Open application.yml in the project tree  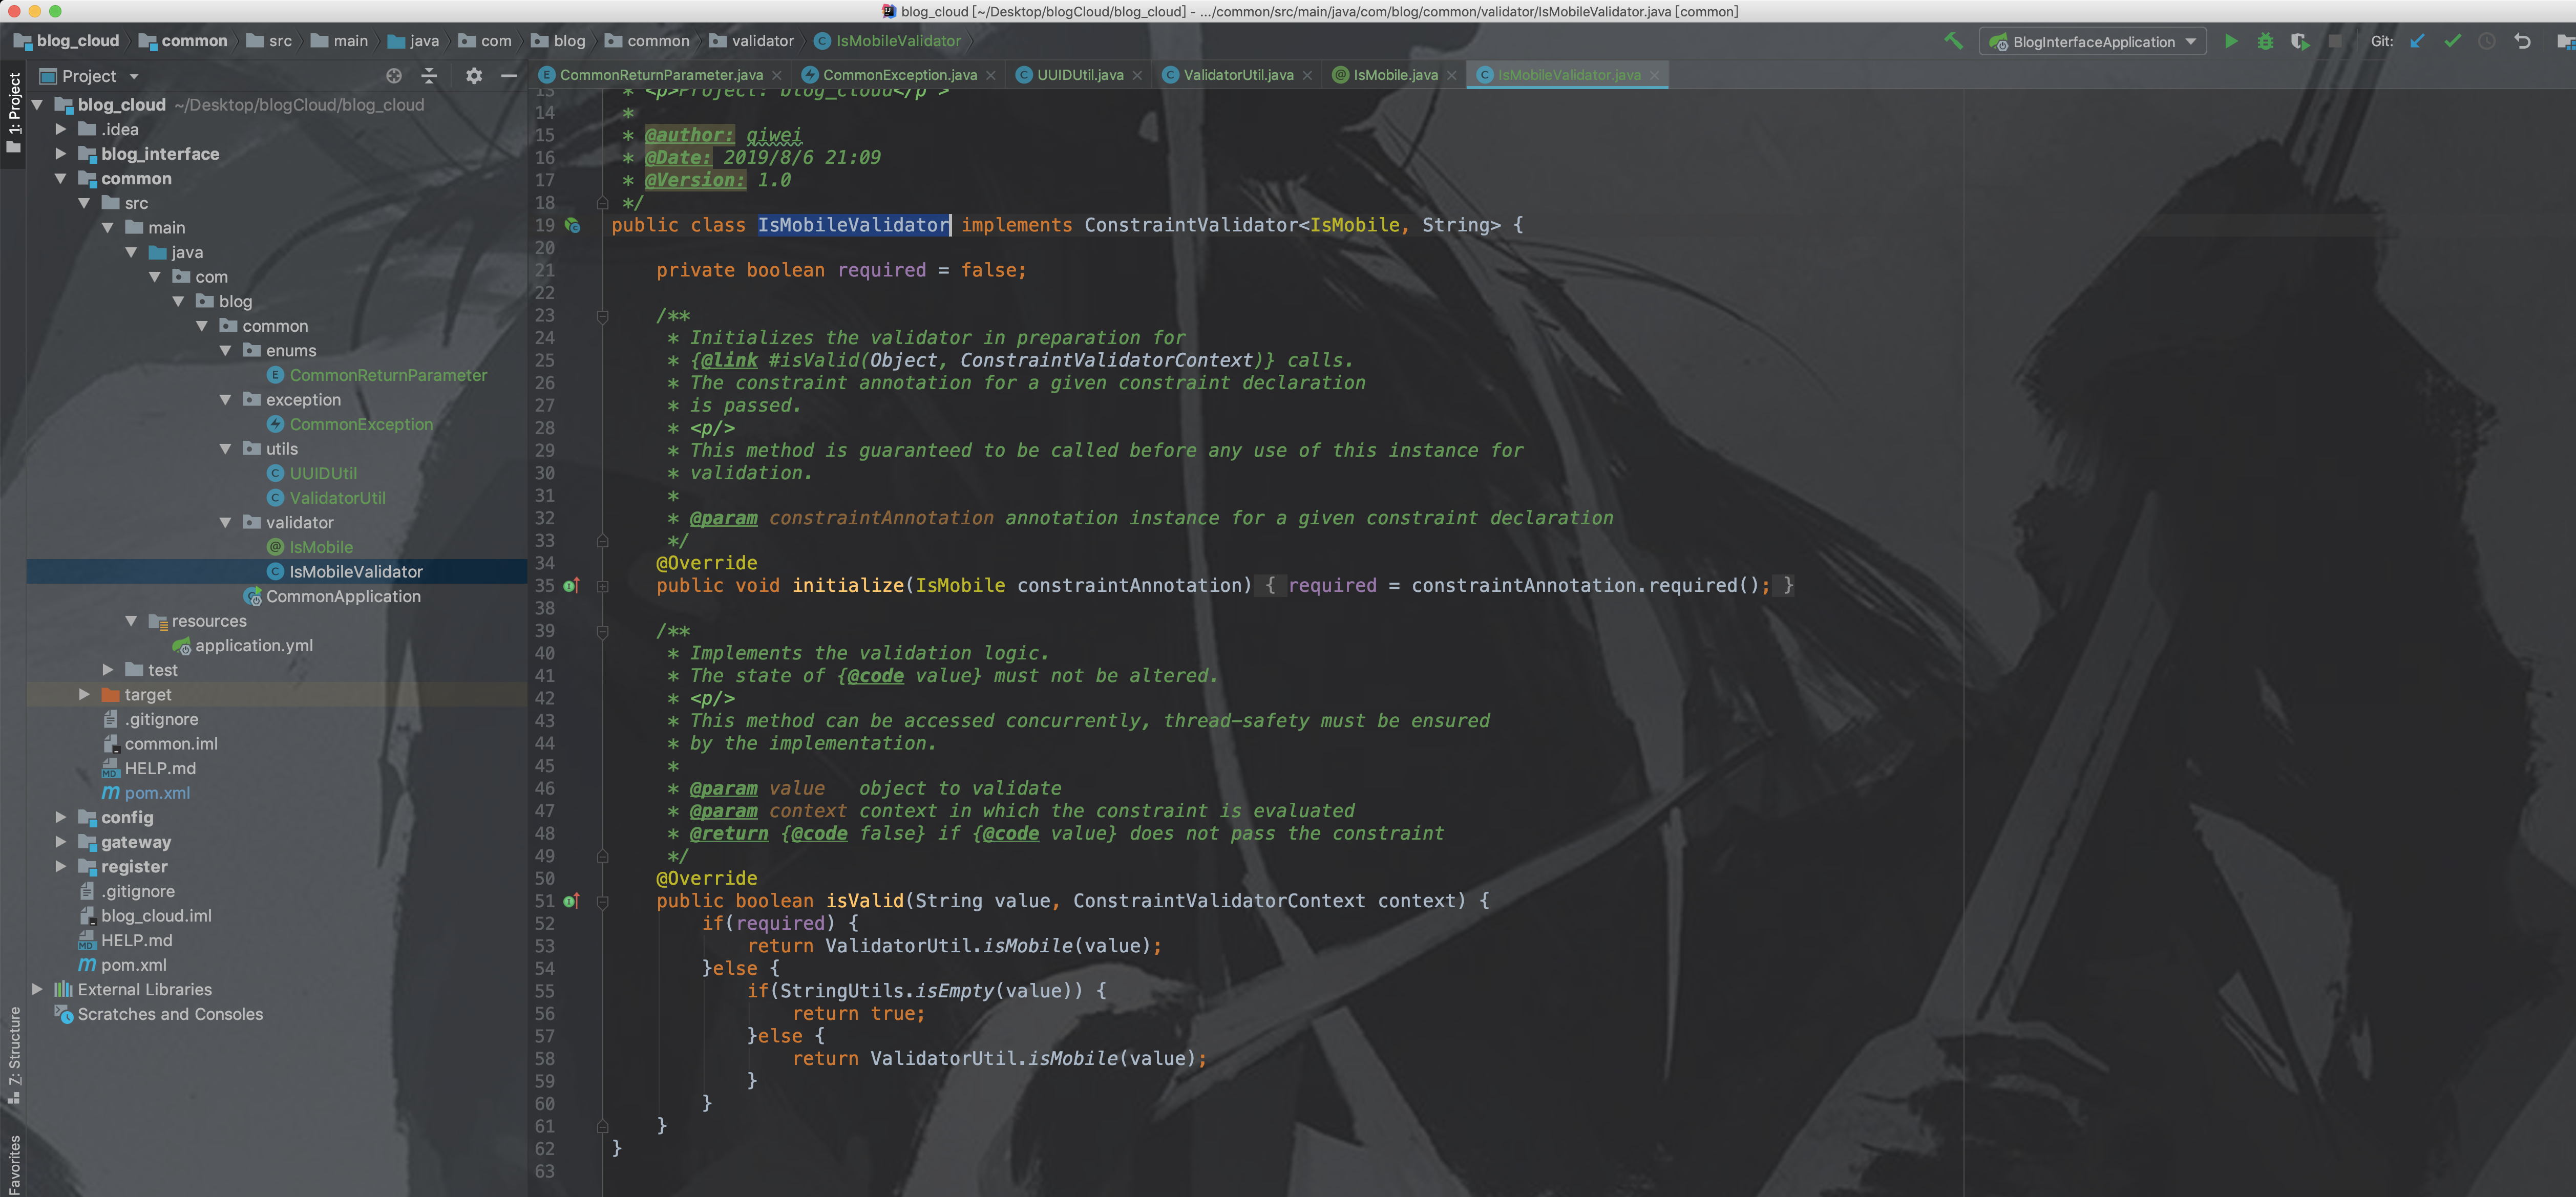[253, 646]
